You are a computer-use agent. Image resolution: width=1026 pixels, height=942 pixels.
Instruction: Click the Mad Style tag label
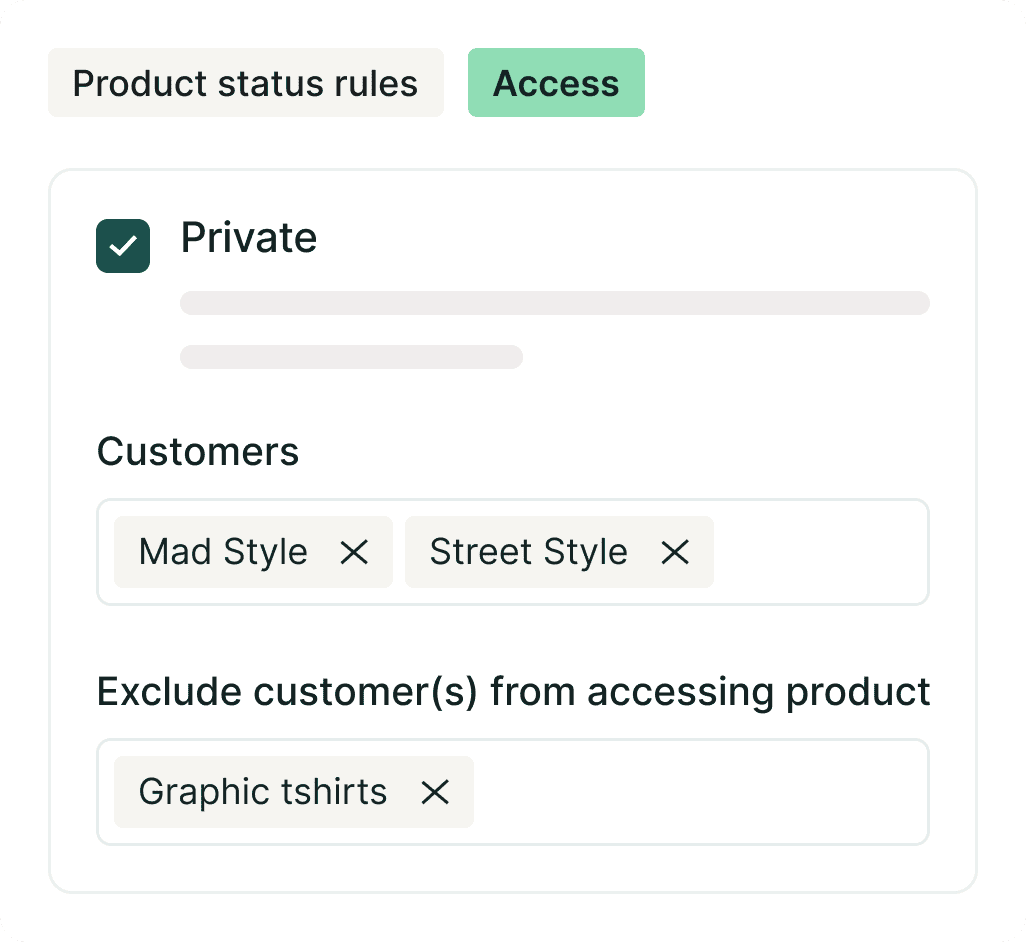click(223, 552)
